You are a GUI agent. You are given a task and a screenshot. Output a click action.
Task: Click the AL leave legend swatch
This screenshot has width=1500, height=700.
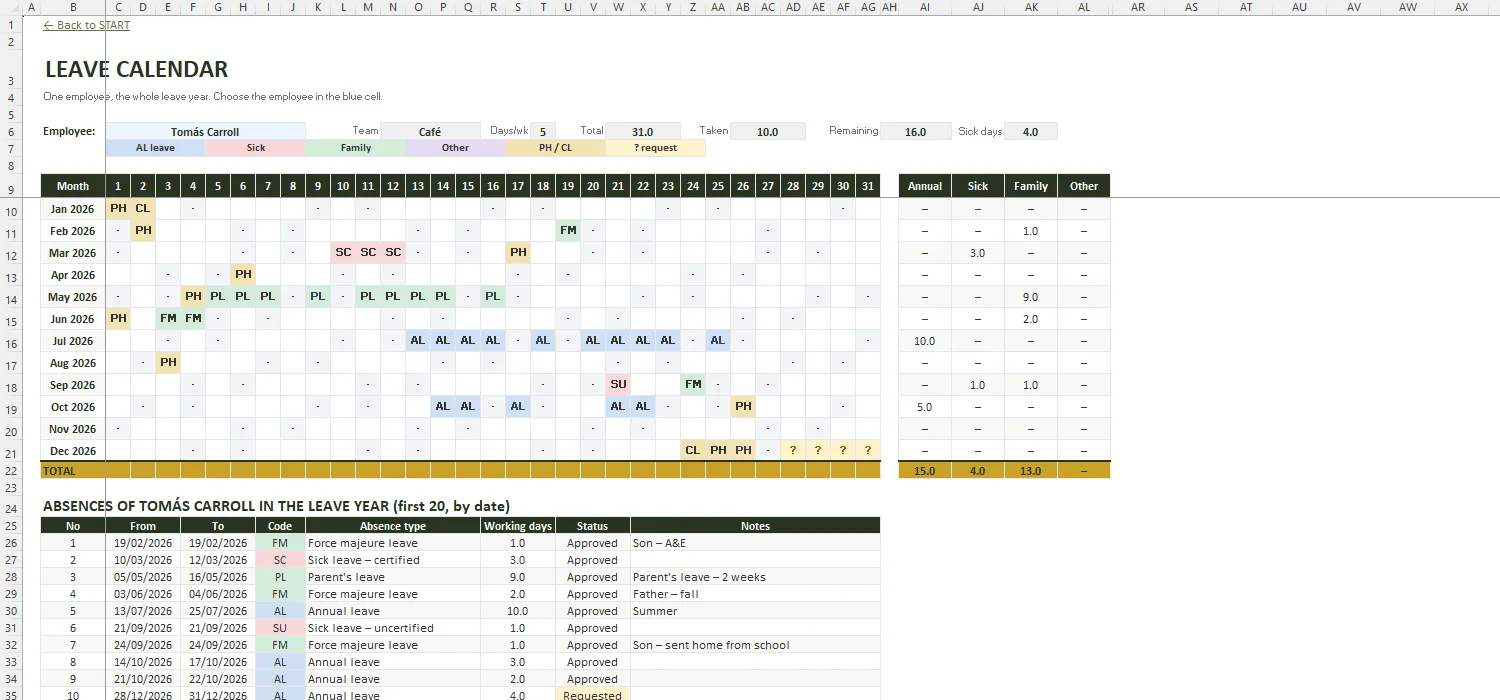[x=155, y=148]
